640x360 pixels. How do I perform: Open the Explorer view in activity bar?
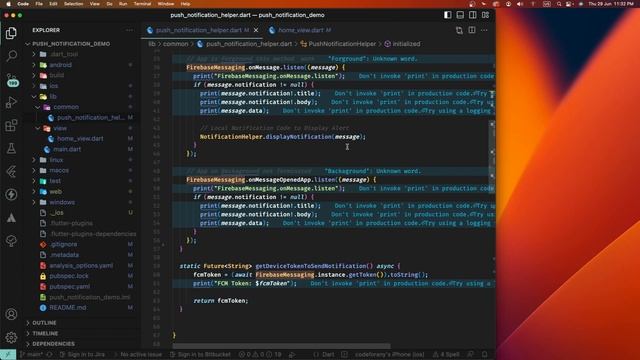11,33
